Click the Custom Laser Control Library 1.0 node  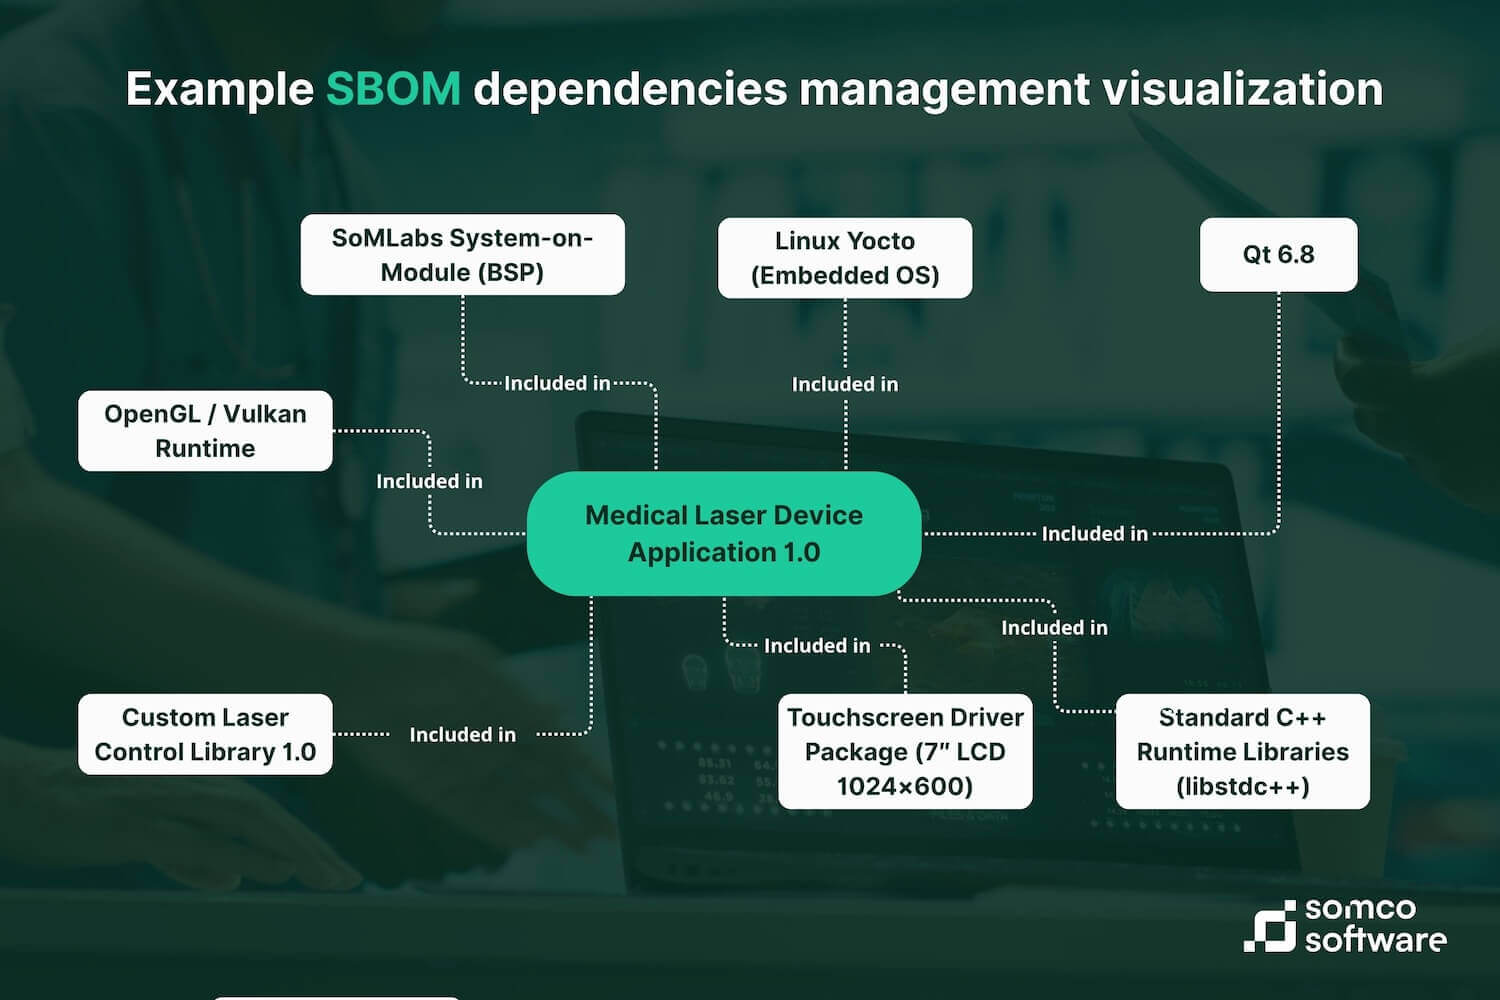204,735
